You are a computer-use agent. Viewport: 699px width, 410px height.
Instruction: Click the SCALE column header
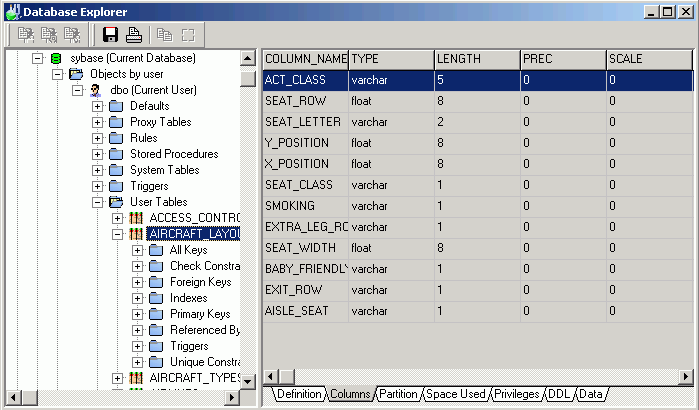[650, 59]
